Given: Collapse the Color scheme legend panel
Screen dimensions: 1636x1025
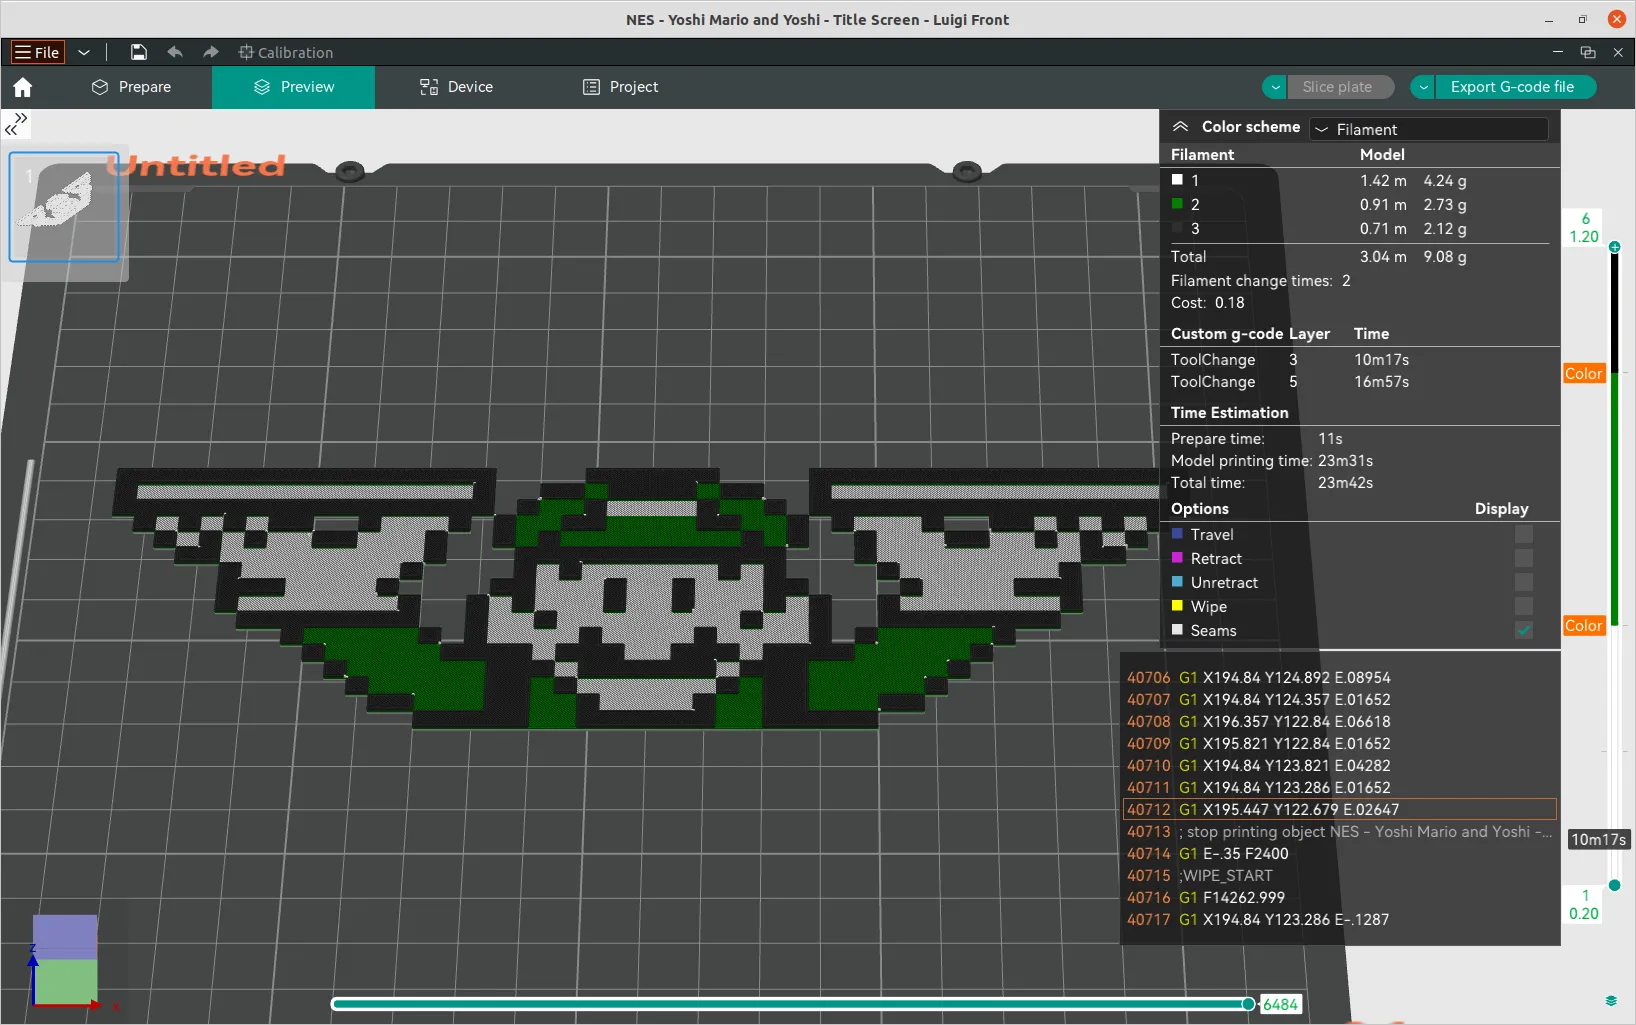Looking at the screenshot, I should [x=1180, y=127].
